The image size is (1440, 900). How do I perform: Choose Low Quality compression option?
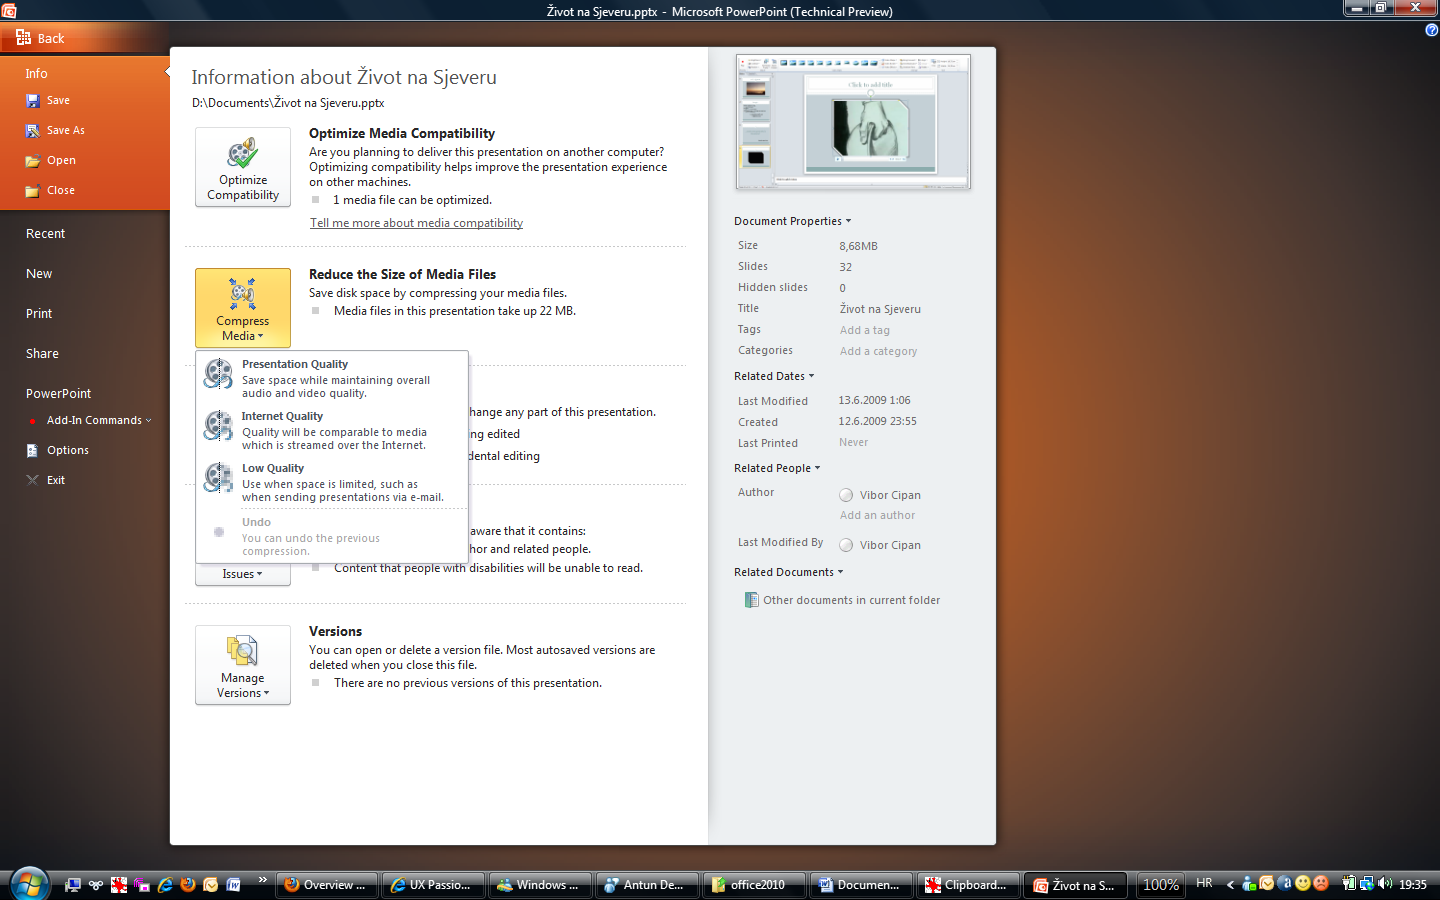332,482
